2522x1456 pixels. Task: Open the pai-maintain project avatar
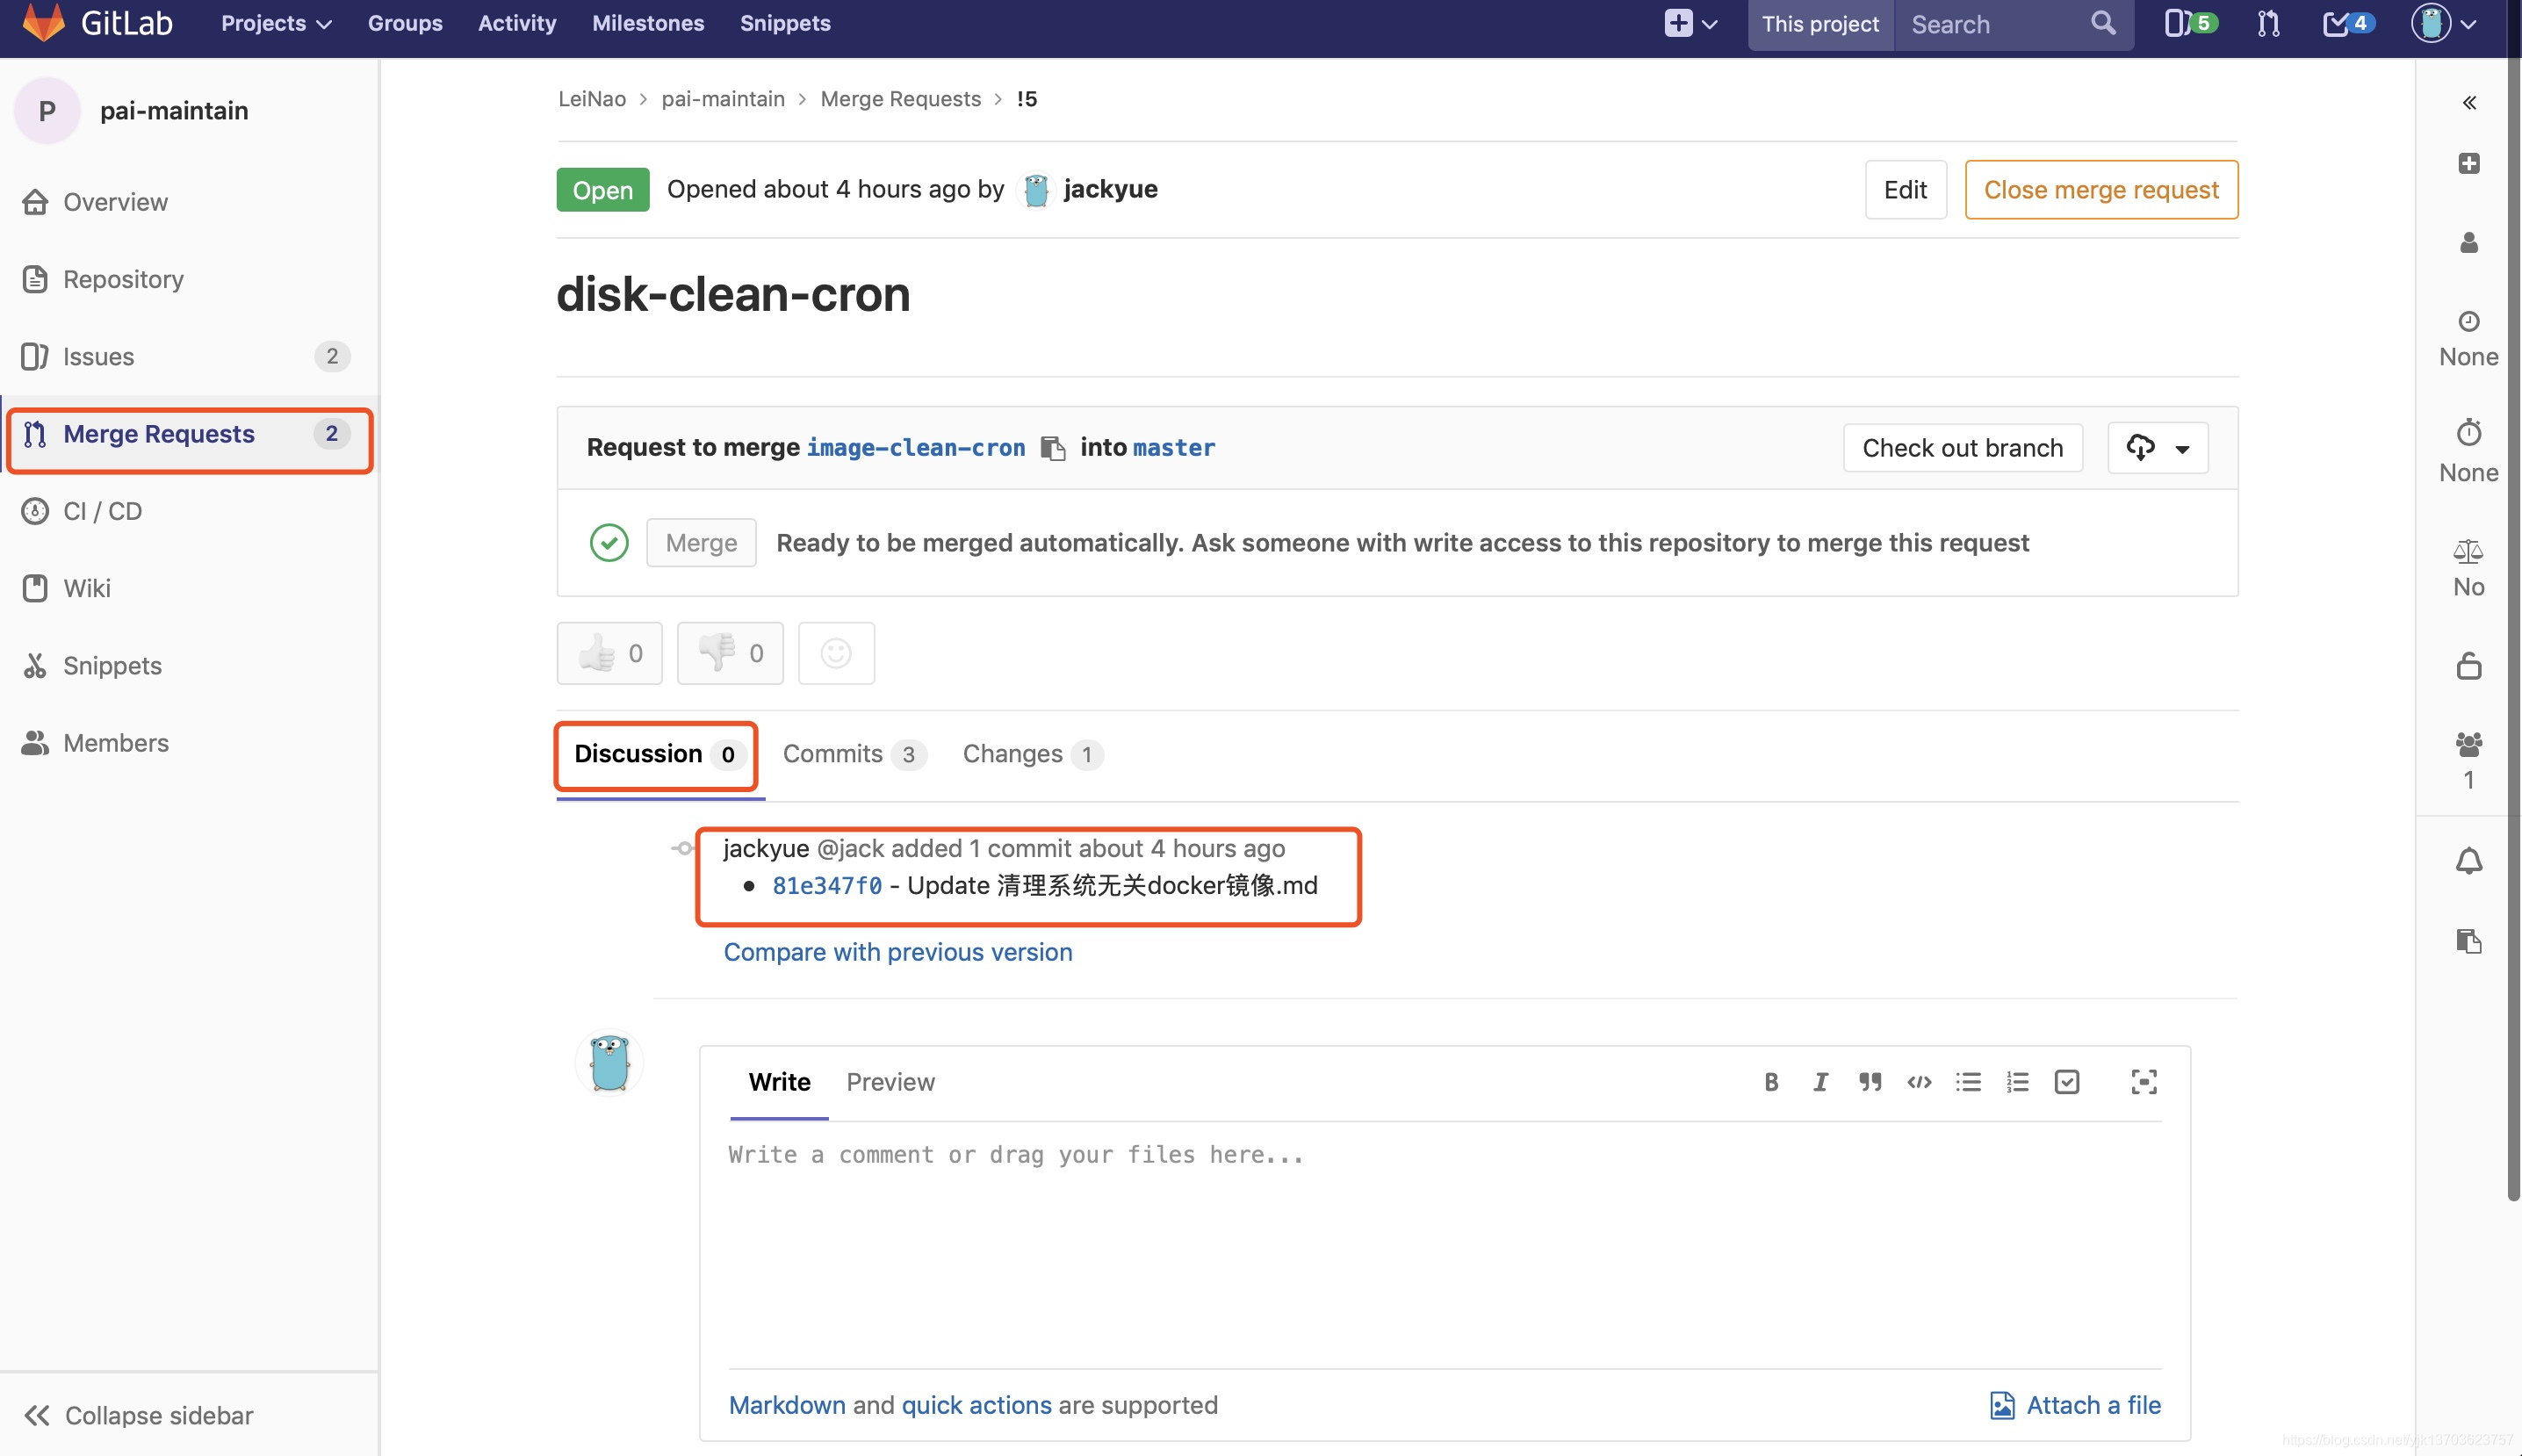point(47,110)
